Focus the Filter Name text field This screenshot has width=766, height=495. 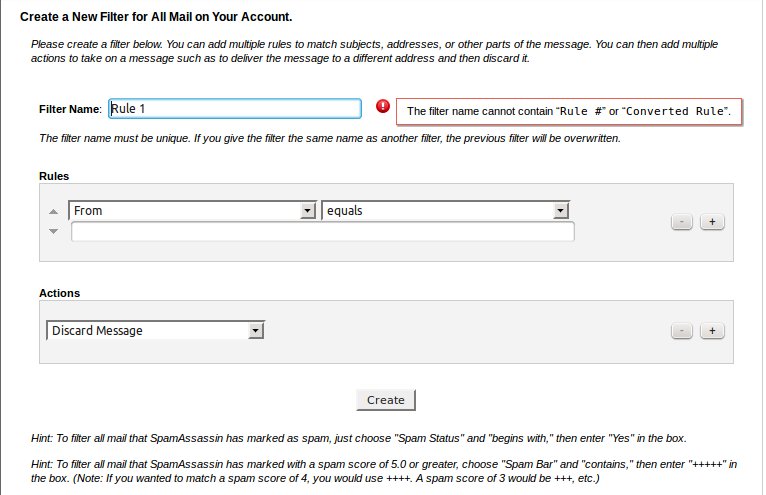(234, 108)
